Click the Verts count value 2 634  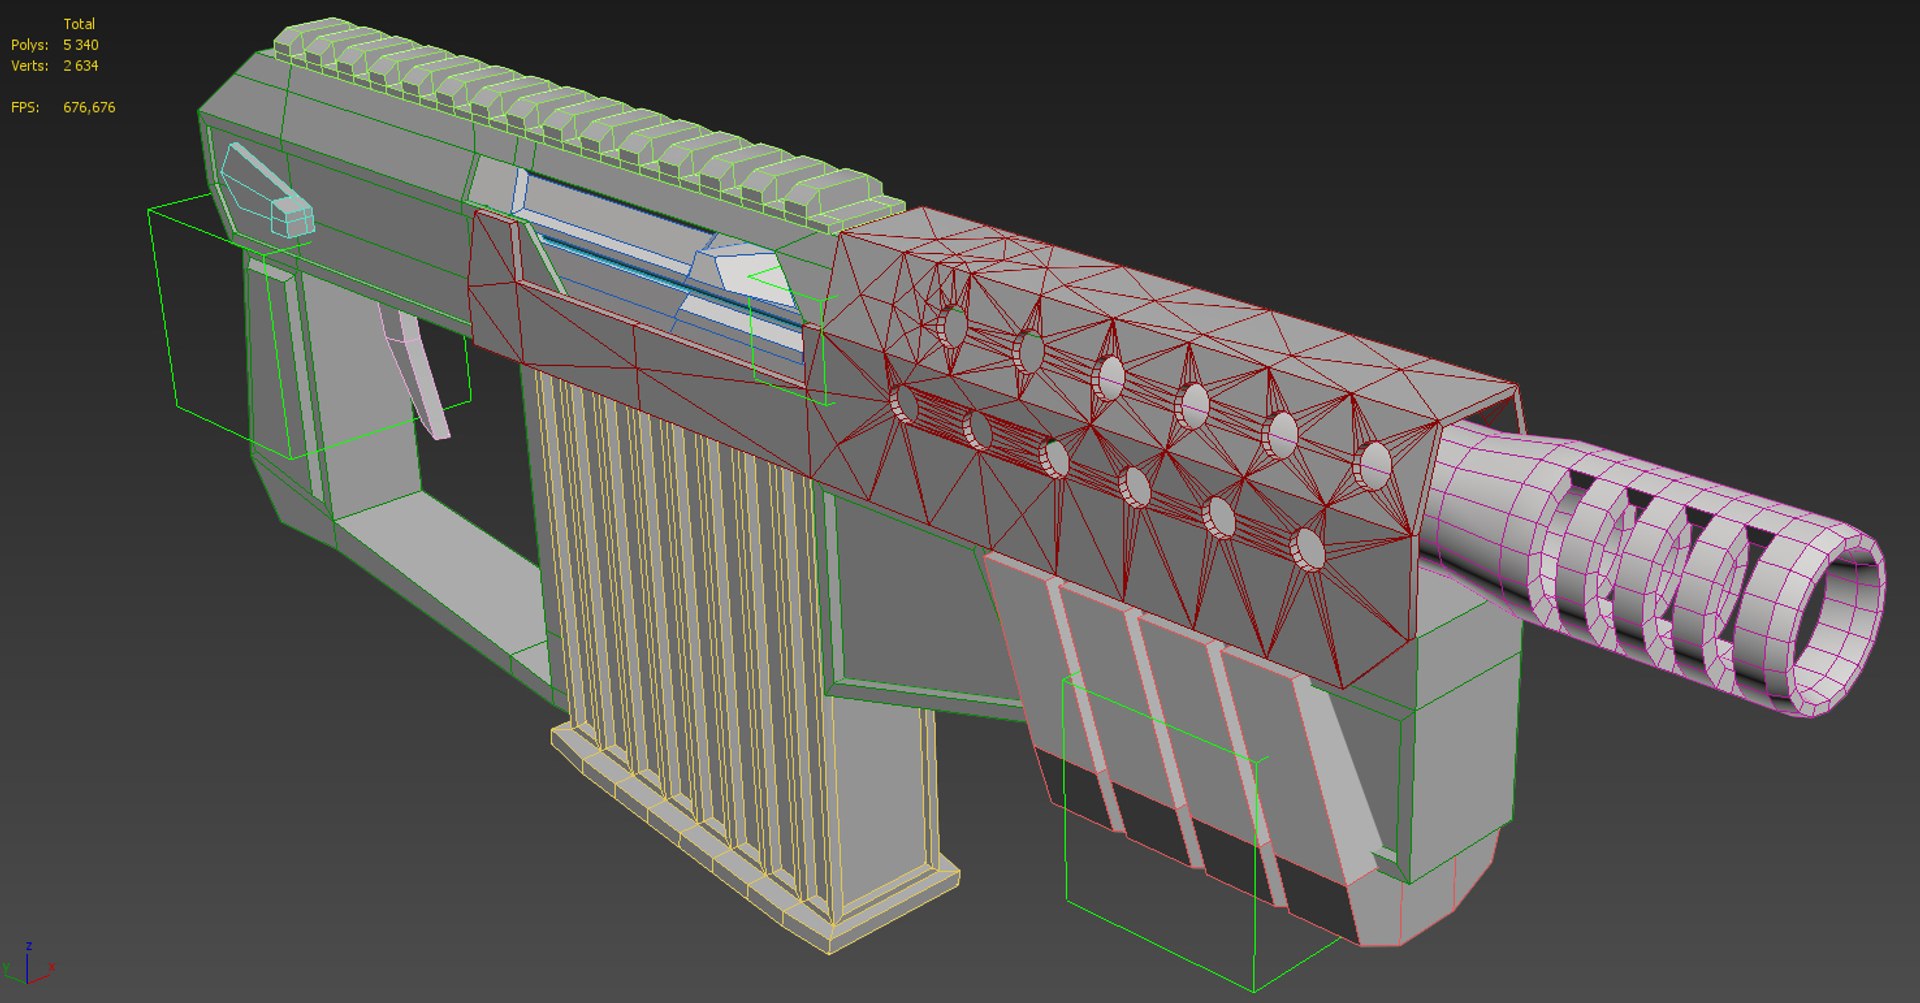(x=81, y=66)
